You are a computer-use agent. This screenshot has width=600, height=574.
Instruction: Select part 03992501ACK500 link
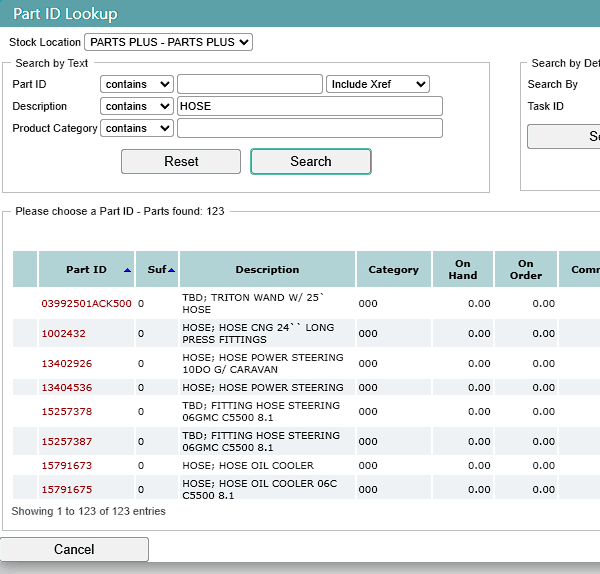pos(86,303)
